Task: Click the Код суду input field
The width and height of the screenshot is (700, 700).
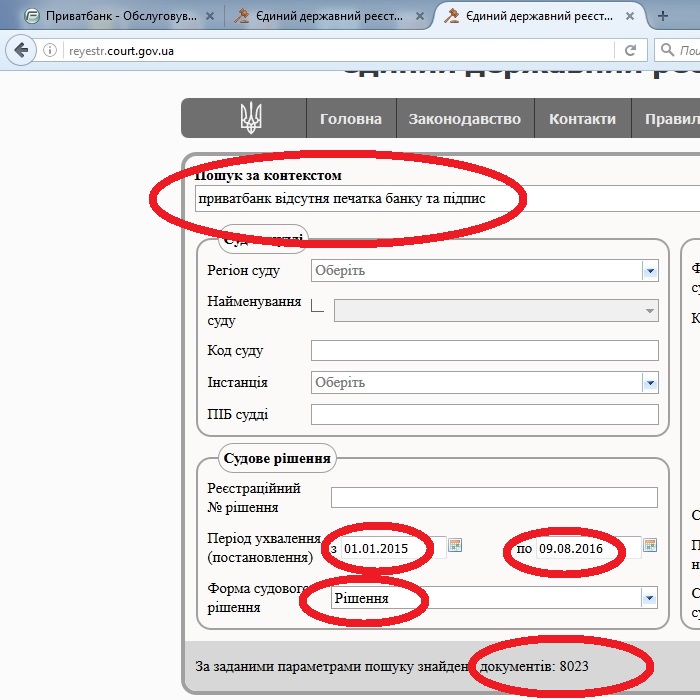Action: tap(485, 350)
